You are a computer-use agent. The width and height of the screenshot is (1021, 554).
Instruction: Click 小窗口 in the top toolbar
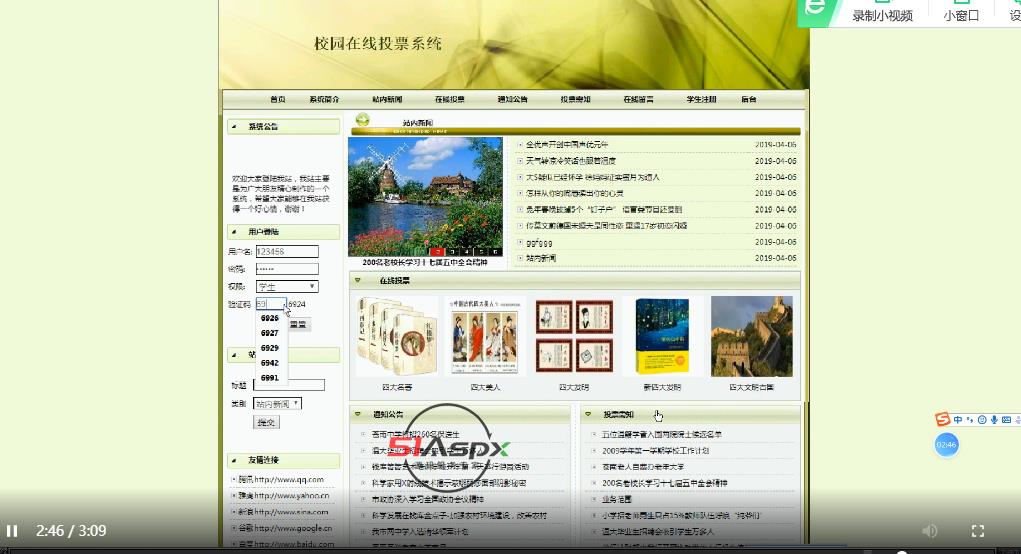[961, 15]
